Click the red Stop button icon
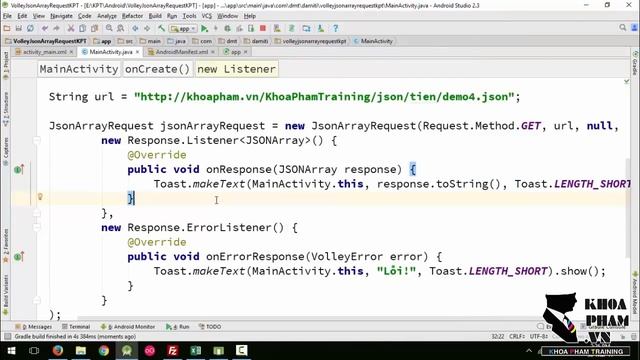Screen dimensions: 640x360 (x=263, y=29)
